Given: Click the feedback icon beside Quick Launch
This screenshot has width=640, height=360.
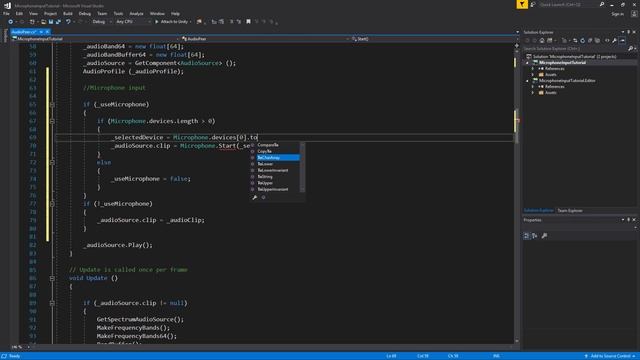Looking at the screenshot, I should pos(533,4).
